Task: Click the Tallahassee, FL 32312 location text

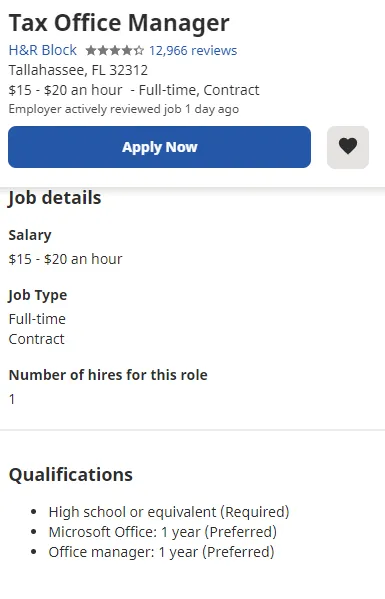Action: 78,70
